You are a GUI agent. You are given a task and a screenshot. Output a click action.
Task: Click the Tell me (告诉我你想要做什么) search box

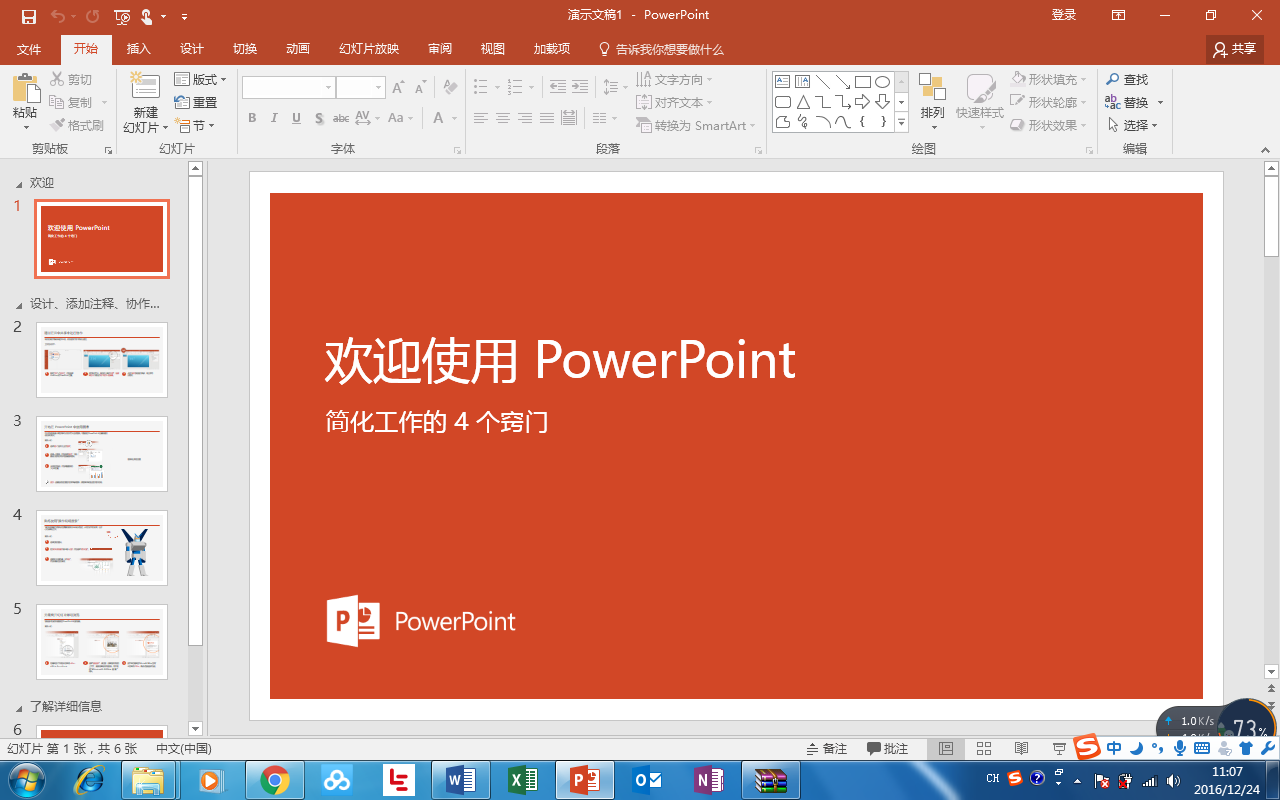(661, 49)
